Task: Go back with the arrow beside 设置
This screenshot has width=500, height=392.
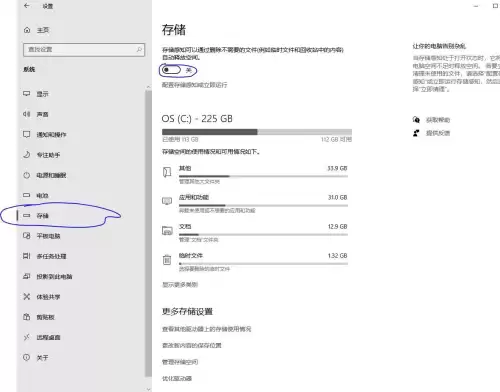Action: 27,6
